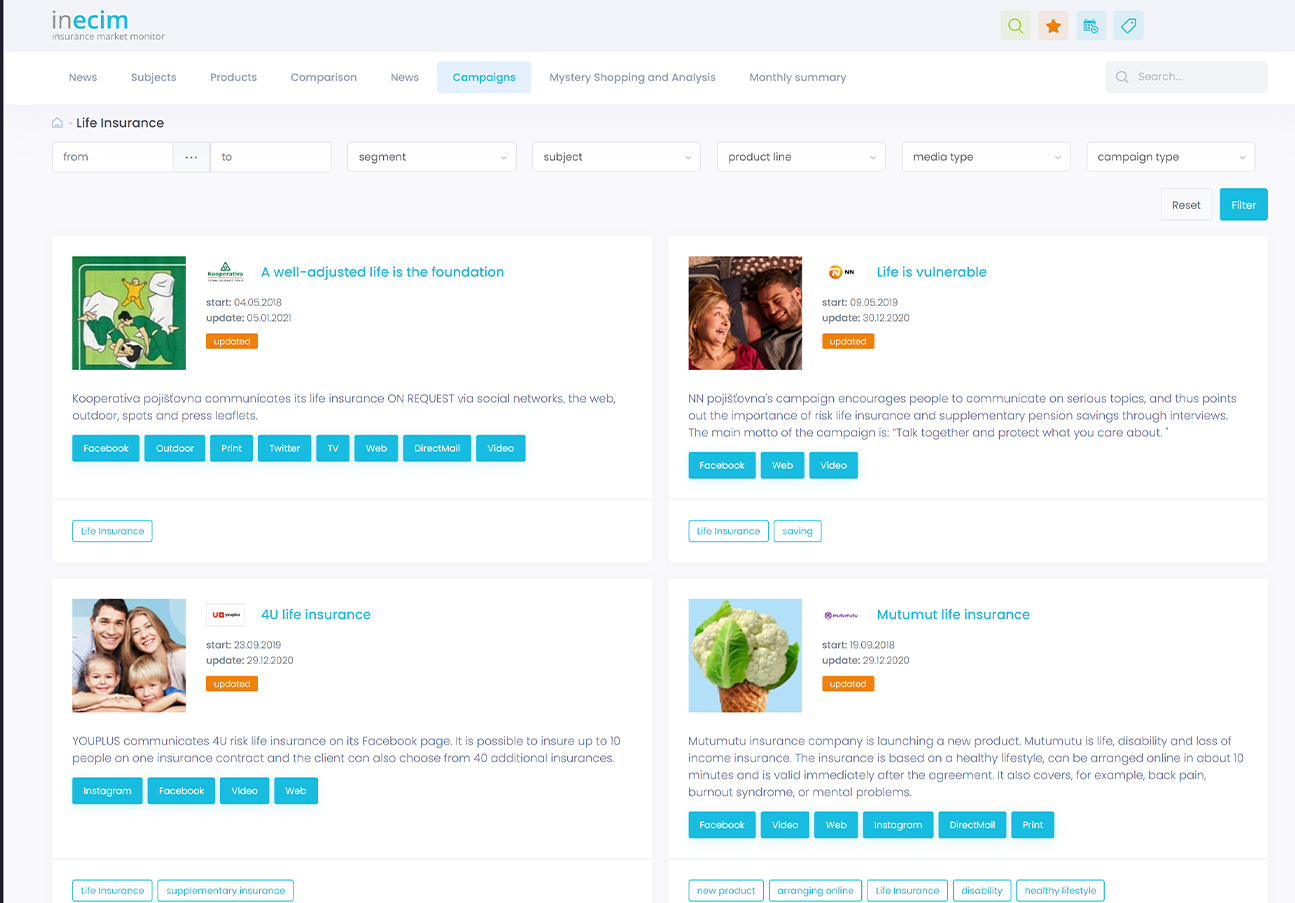Open Mystery Shopping and Analysis tab
Screen dimensions: 1295x903
point(632,77)
